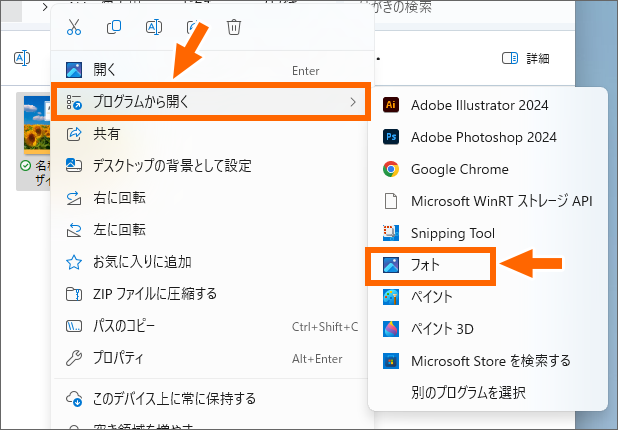The width and height of the screenshot is (618, 430).
Task: Open with Google Chrome
Action: [x=488, y=169]
